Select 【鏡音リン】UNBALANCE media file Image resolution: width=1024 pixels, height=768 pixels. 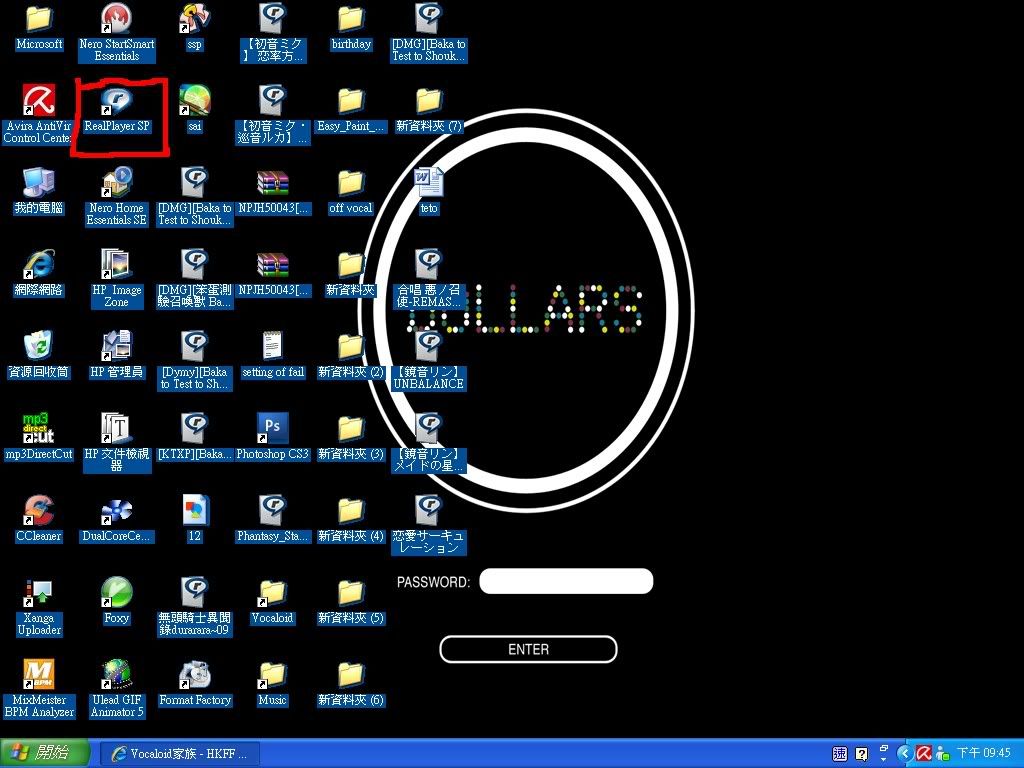(429, 360)
